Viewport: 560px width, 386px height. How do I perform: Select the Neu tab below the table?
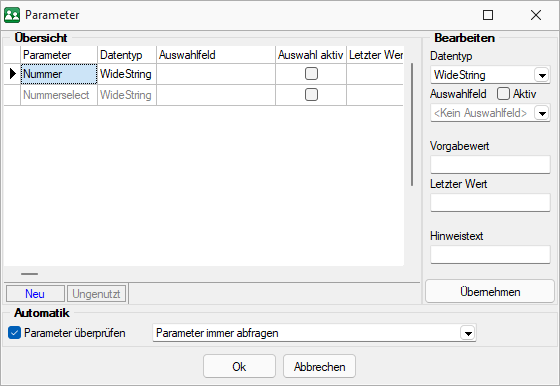pyautogui.click(x=35, y=294)
